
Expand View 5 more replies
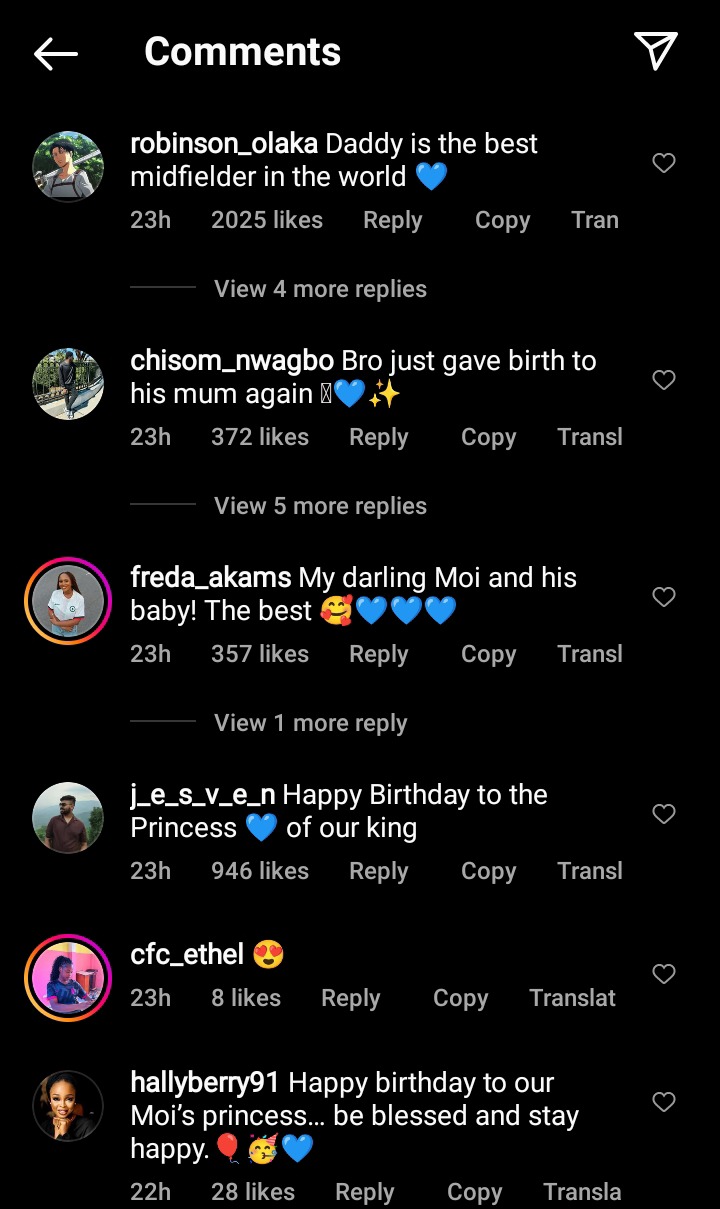(x=320, y=506)
